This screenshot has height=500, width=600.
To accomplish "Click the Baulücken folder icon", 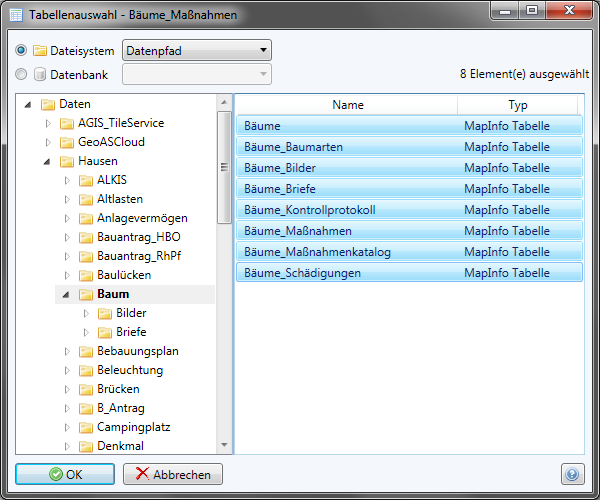I will point(86,275).
